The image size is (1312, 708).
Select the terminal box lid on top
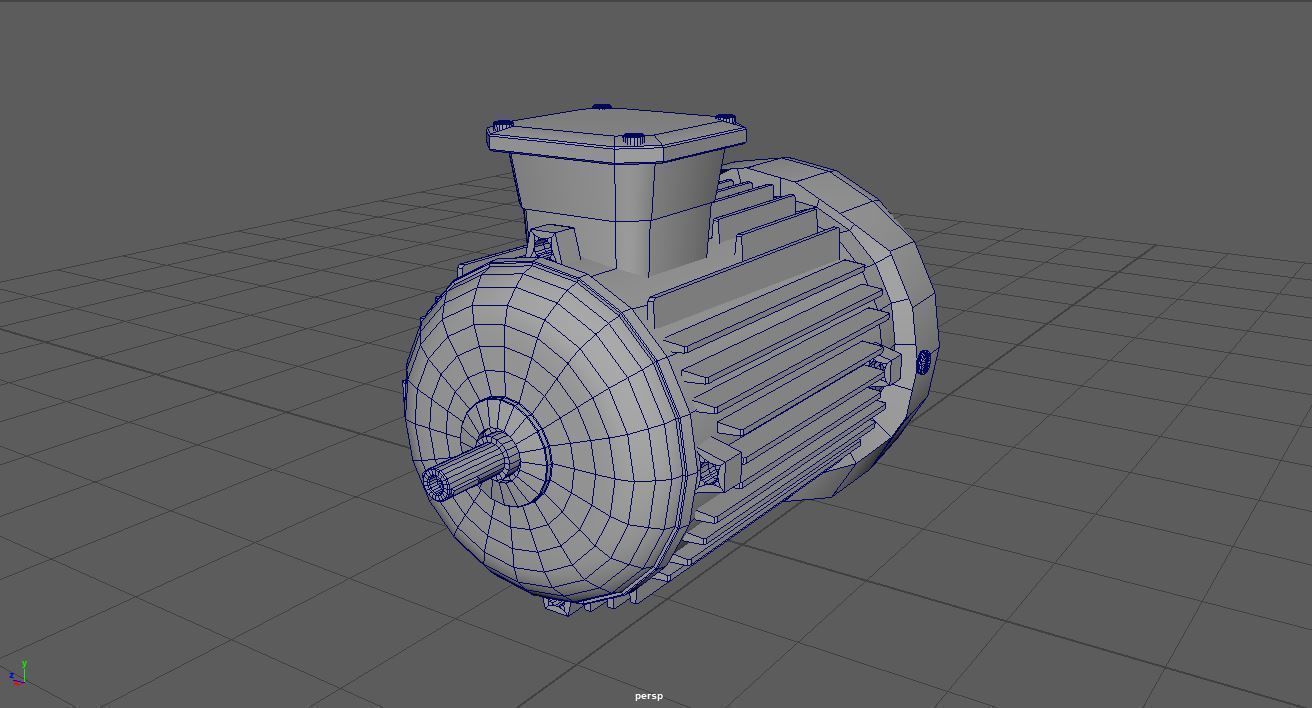617,133
